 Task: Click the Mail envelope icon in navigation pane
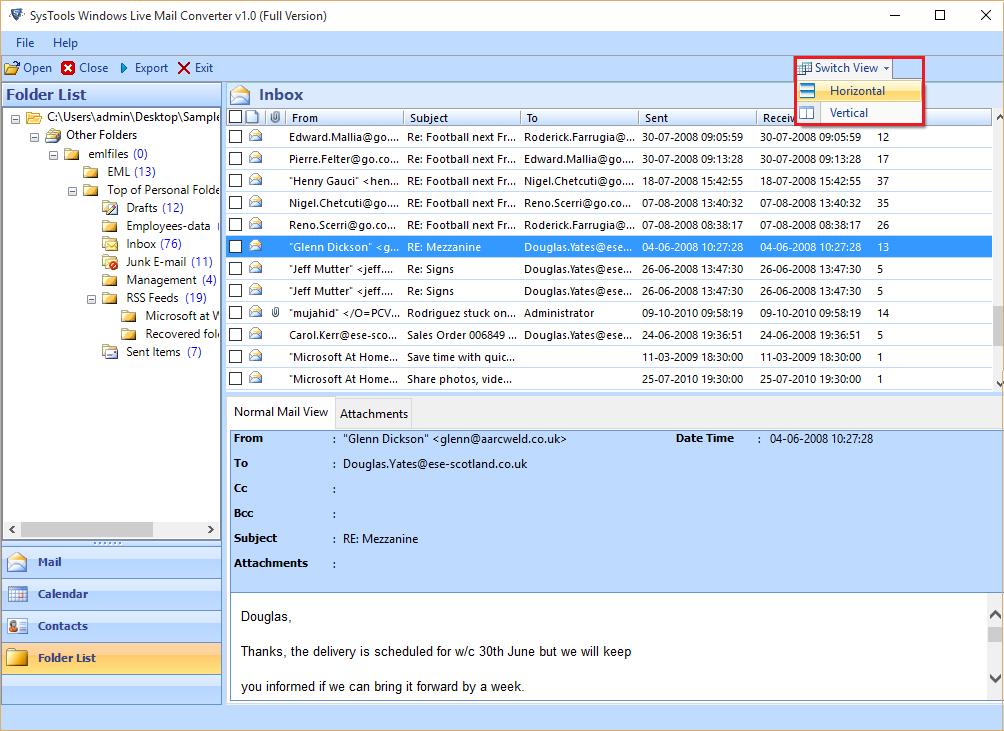coord(17,562)
